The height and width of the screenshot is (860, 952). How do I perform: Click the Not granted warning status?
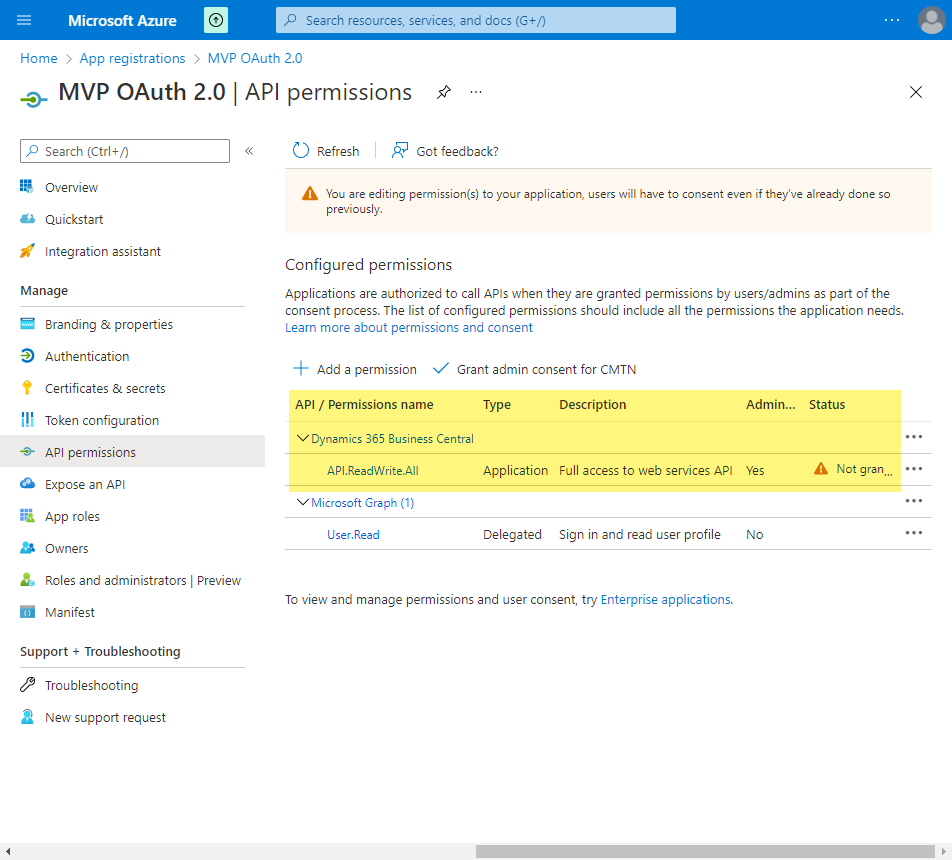pos(854,469)
